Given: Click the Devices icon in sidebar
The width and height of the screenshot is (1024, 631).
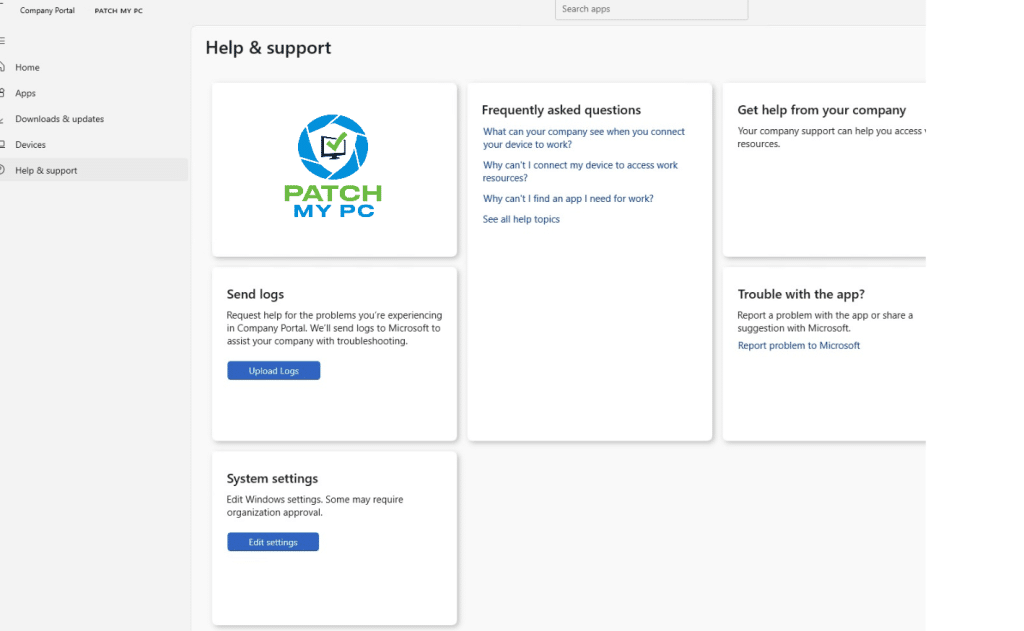Looking at the screenshot, I should pos(3,144).
